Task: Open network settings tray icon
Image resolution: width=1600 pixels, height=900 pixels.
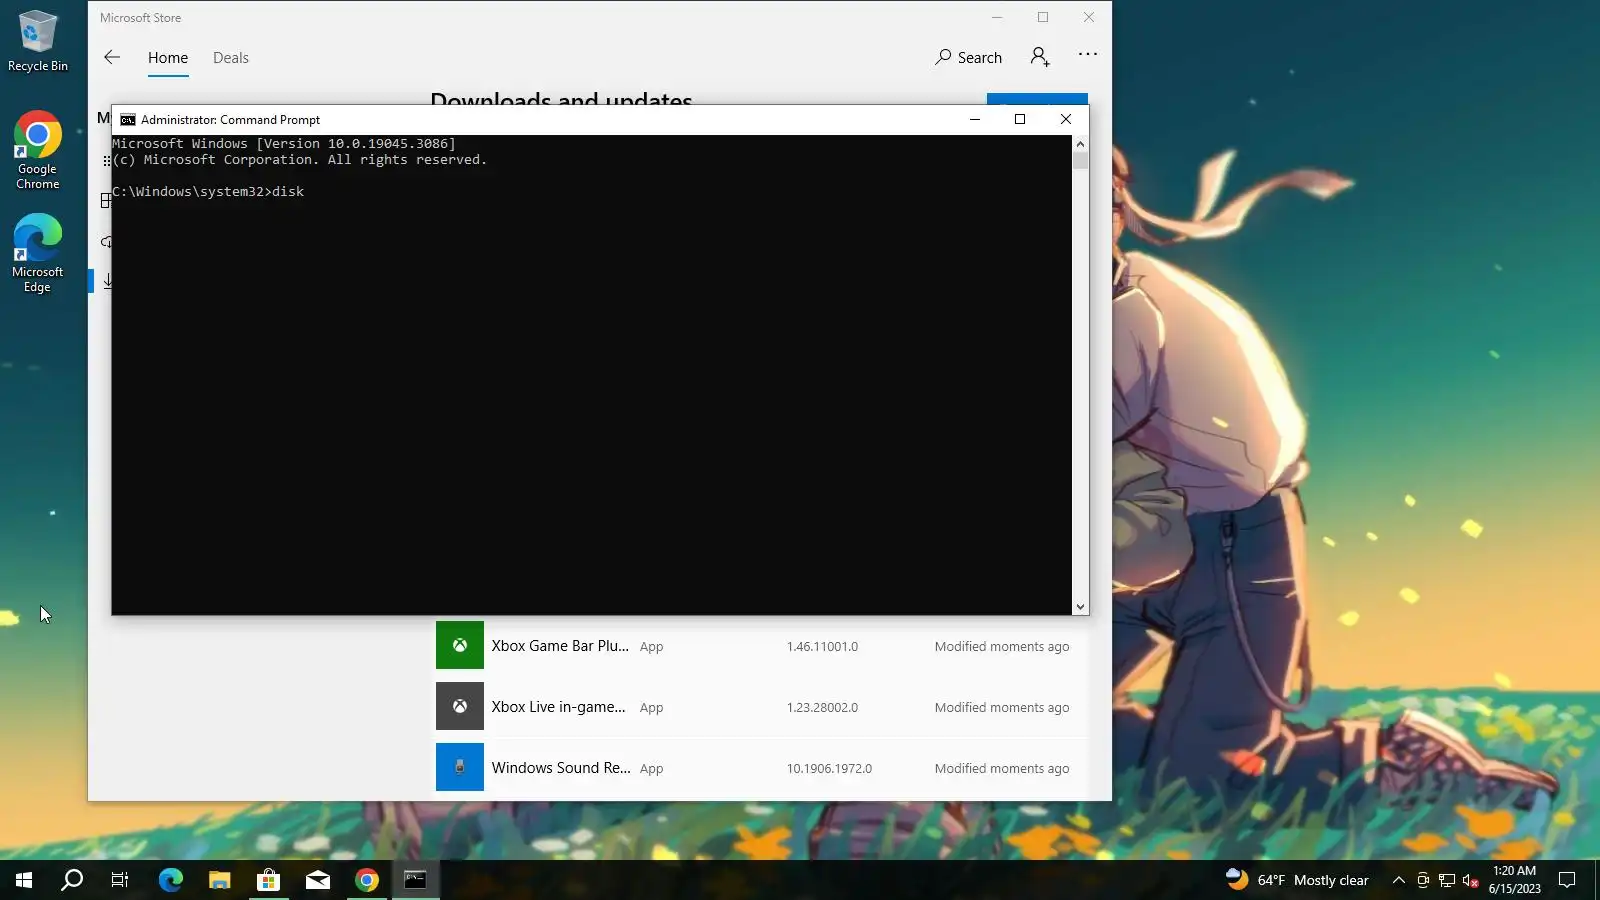Action: [1447, 880]
